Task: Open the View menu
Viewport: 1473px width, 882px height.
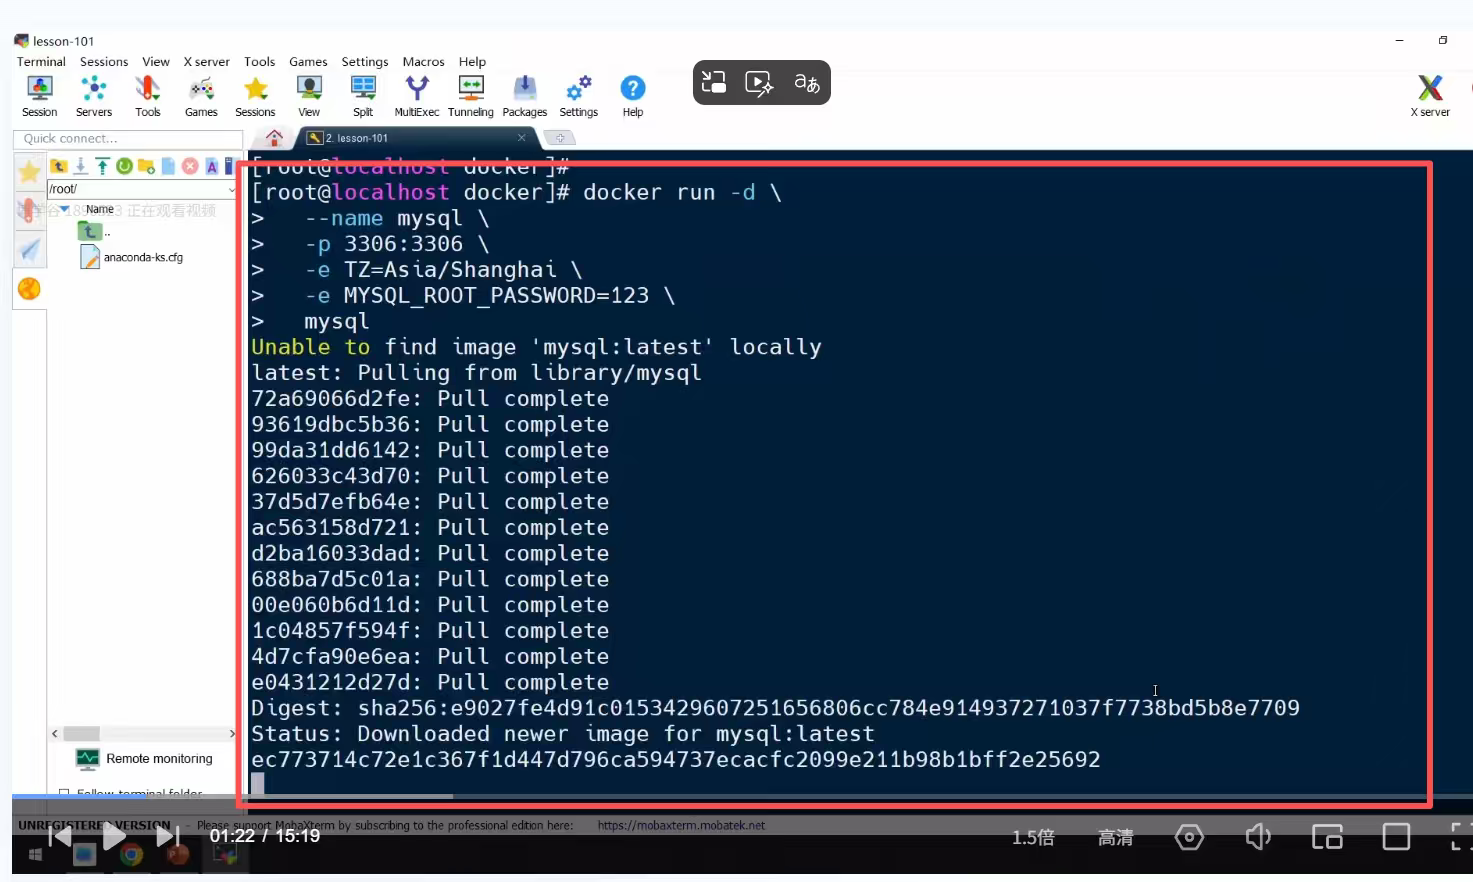Action: [156, 61]
